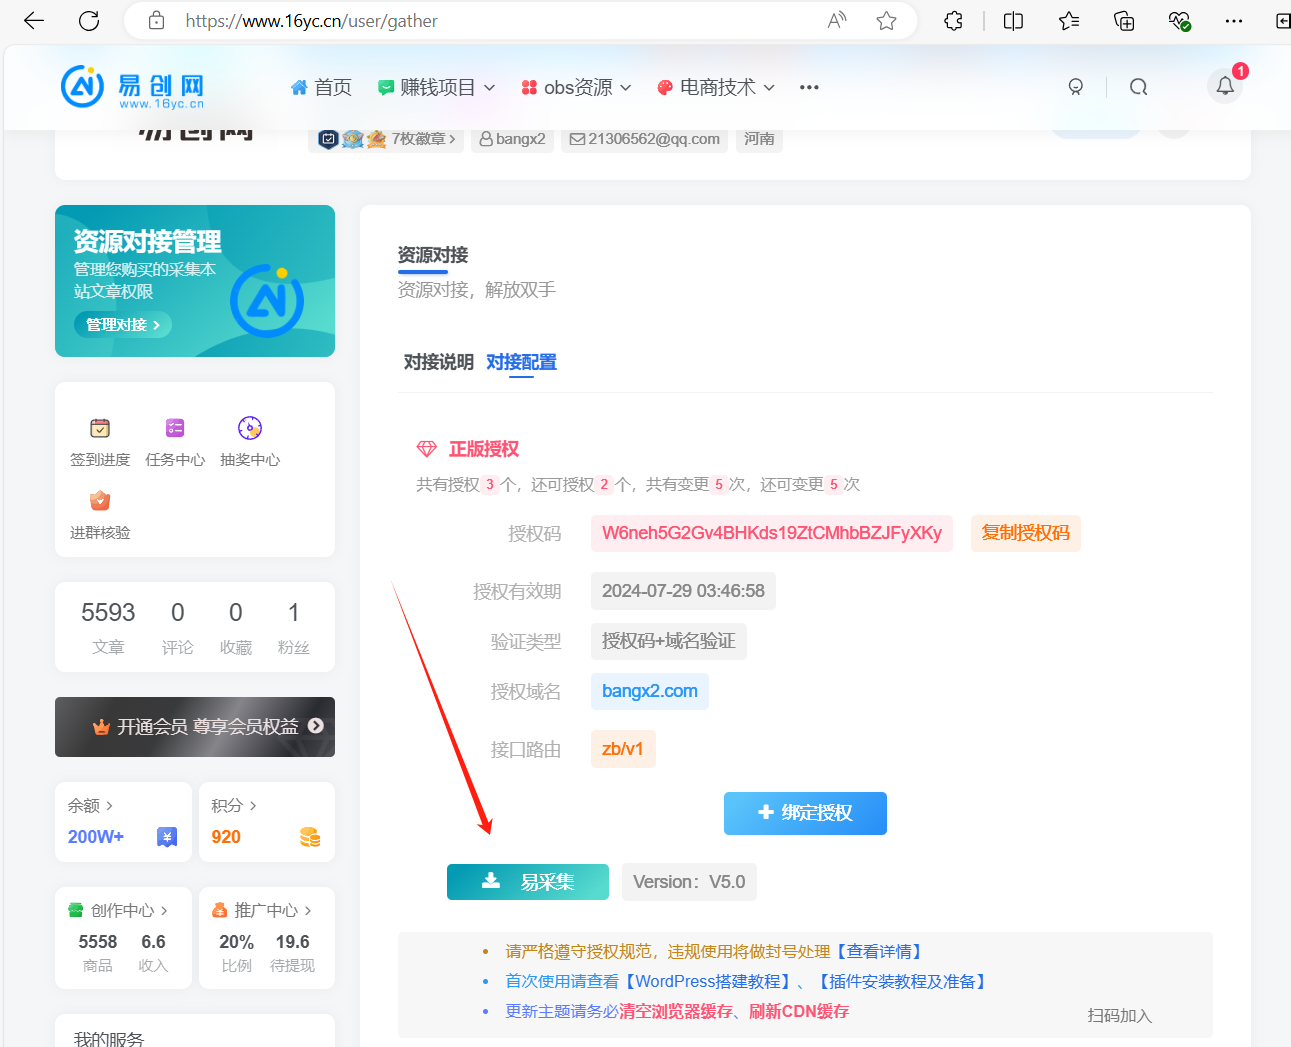This screenshot has height=1047, width=1291.
Task: Click the bangx2 username tag
Action: 512,139
